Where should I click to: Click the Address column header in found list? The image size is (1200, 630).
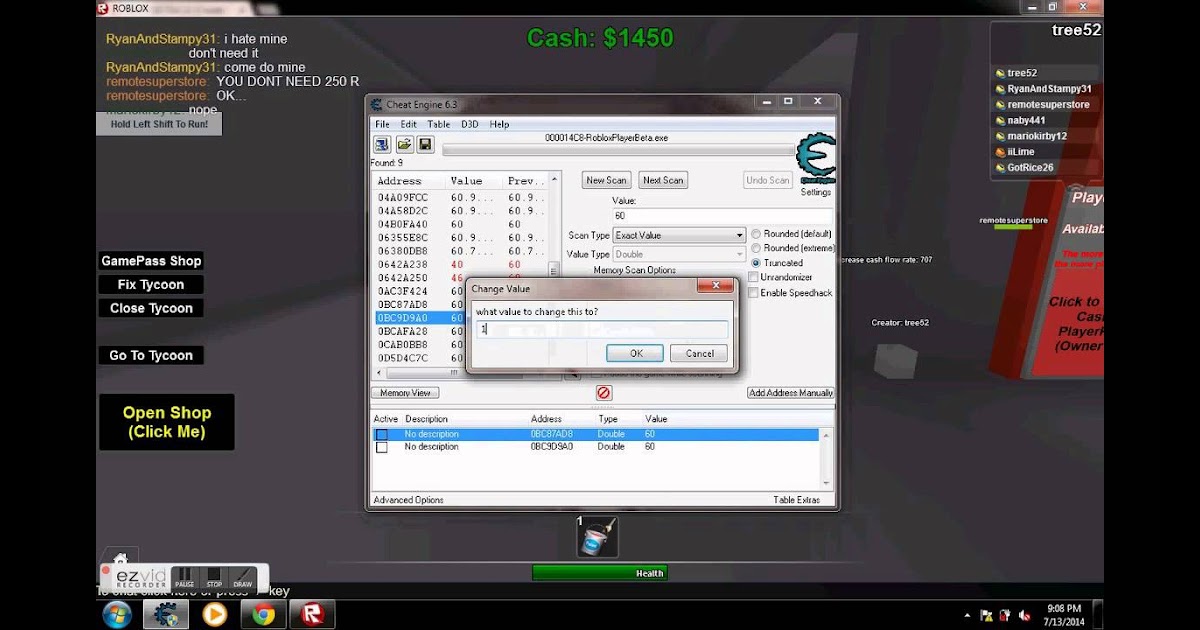point(410,181)
